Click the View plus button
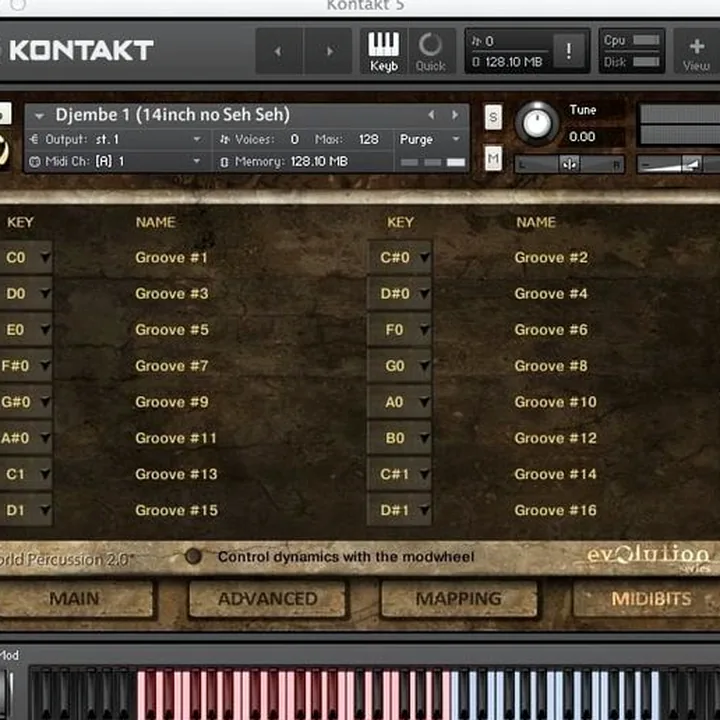 click(x=697, y=51)
